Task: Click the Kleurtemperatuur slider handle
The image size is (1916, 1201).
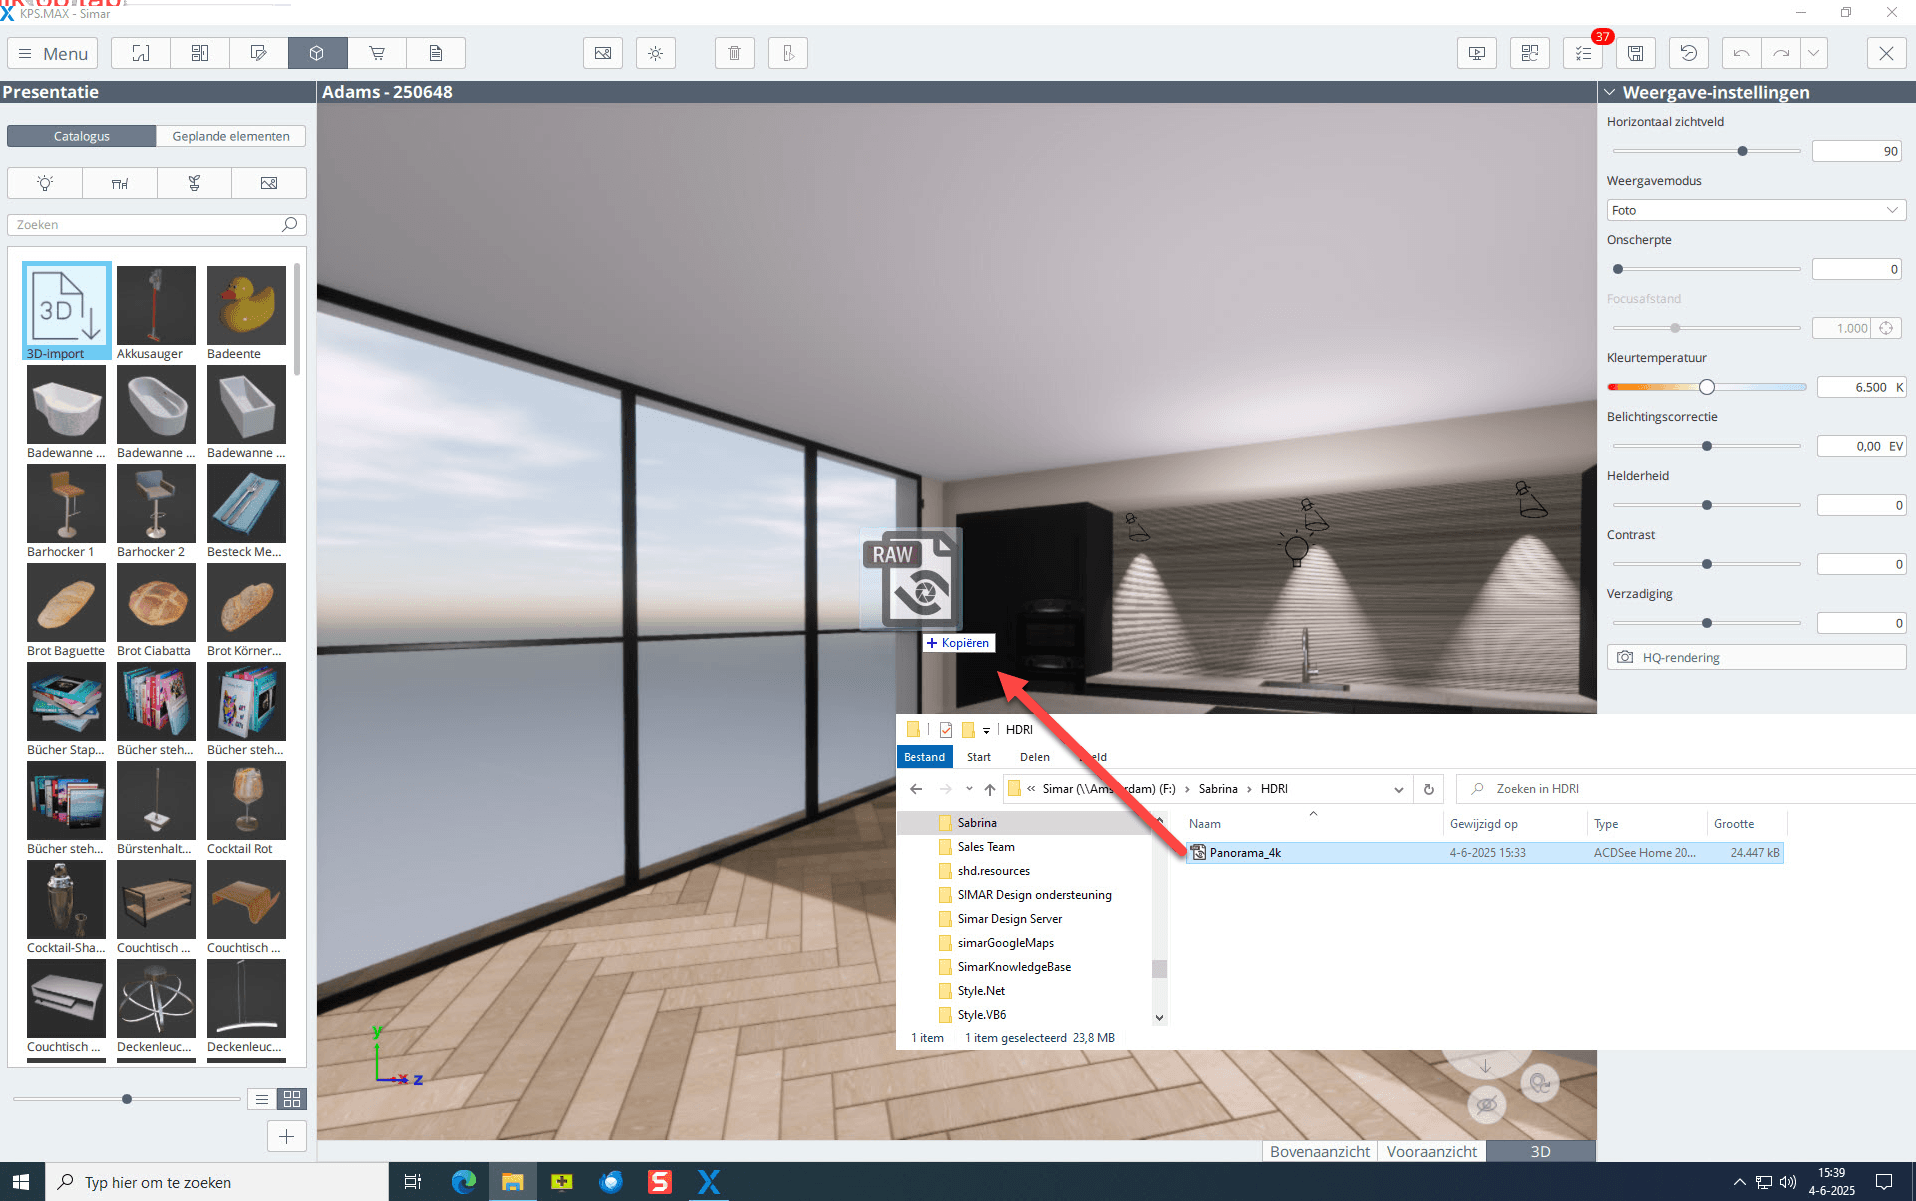Action: pyautogui.click(x=1707, y=387)
